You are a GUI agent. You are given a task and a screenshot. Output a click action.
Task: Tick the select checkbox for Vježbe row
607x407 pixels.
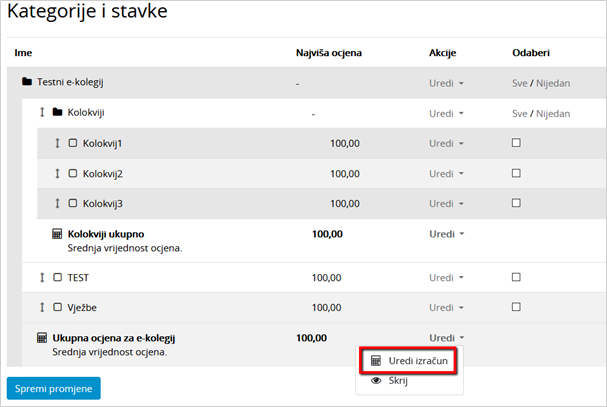(516, 307)
